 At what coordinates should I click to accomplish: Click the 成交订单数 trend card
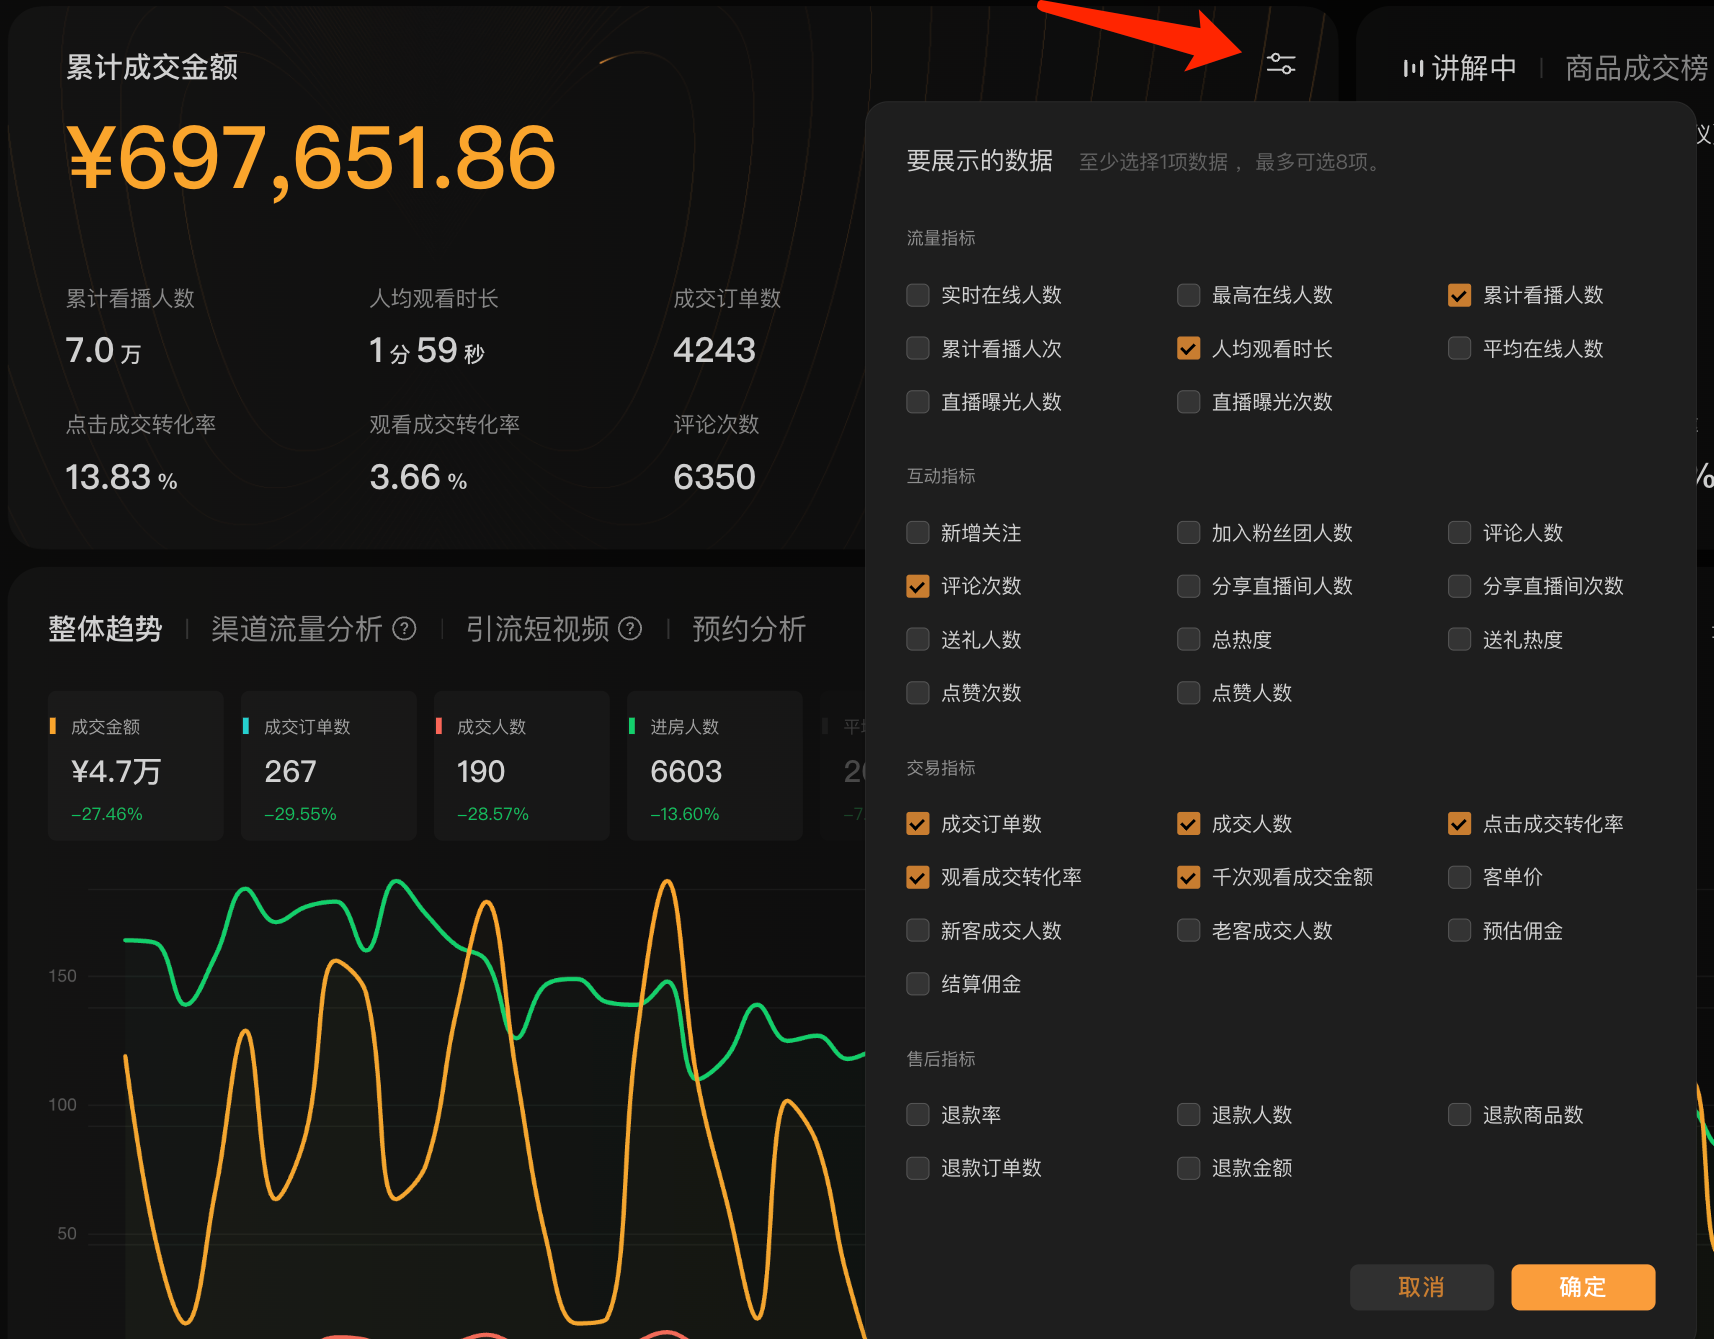[x=328, y=766]
